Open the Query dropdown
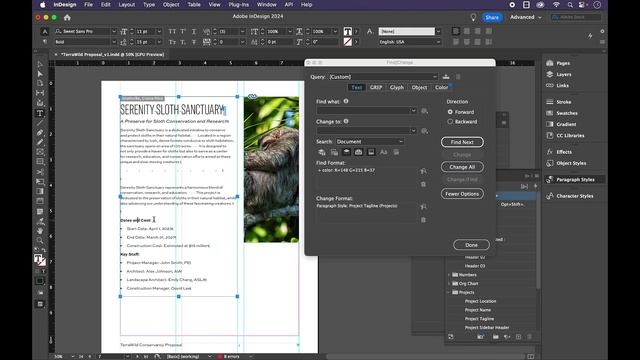 [x=383, y=77]
